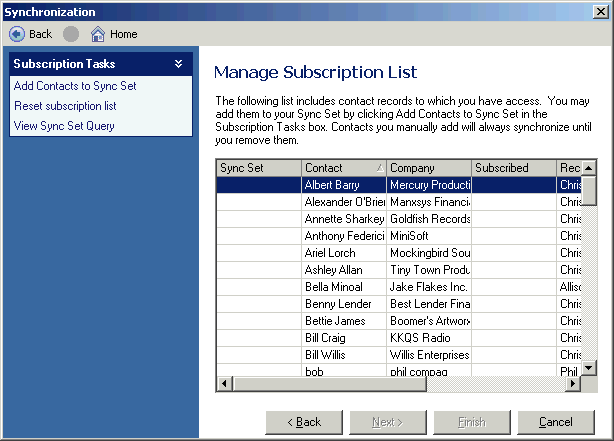Click the sort triangle in Contact header
This screenshot has height=441, width=614.
pyautogui.click(x=380, y=168)
